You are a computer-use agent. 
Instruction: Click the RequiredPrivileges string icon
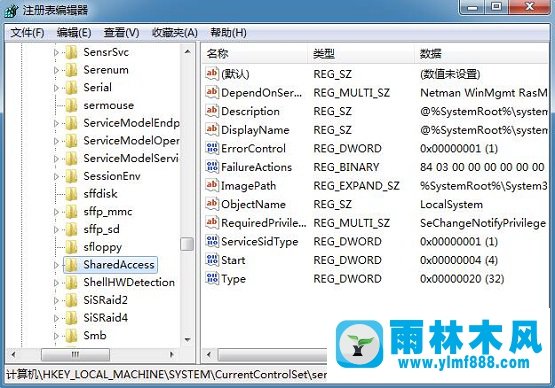pyautogui.click(x=212, y=222)
